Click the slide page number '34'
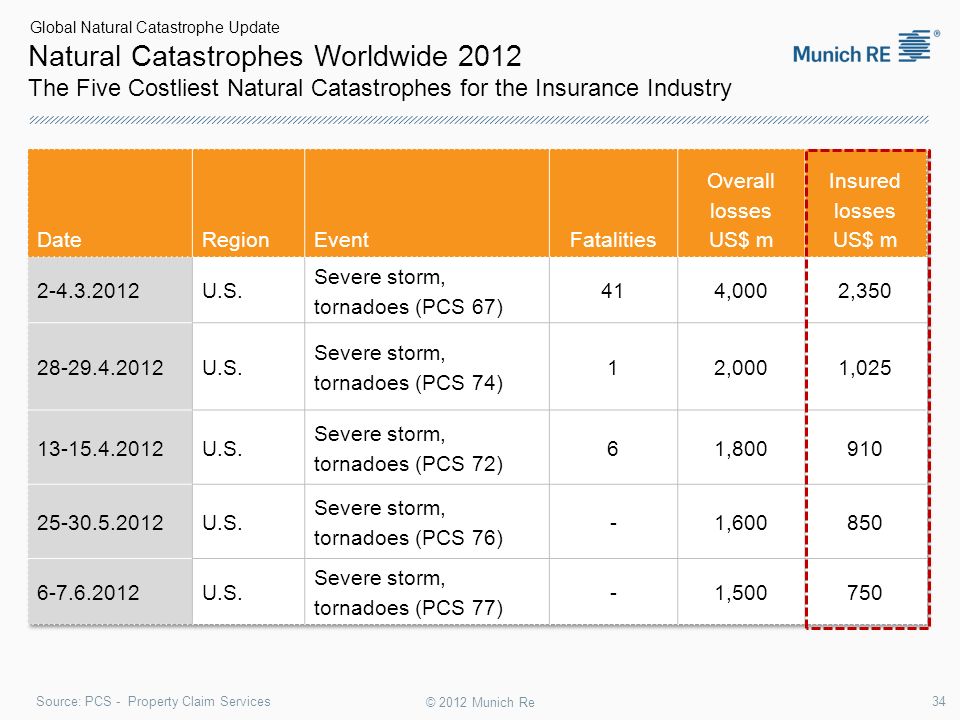This screenshot has height=720, width=960. click(x=939, y=701)
